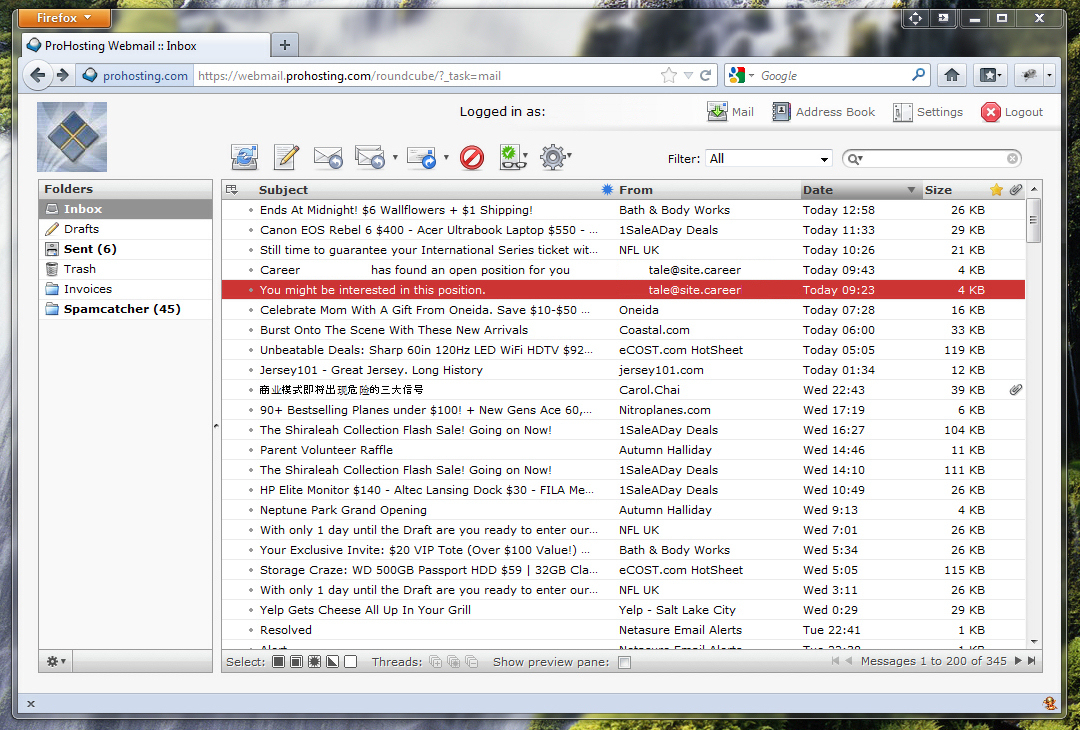
Task: Jump to last page of messages arrow
Action: pyautogui.click(x=1032, y=661)
